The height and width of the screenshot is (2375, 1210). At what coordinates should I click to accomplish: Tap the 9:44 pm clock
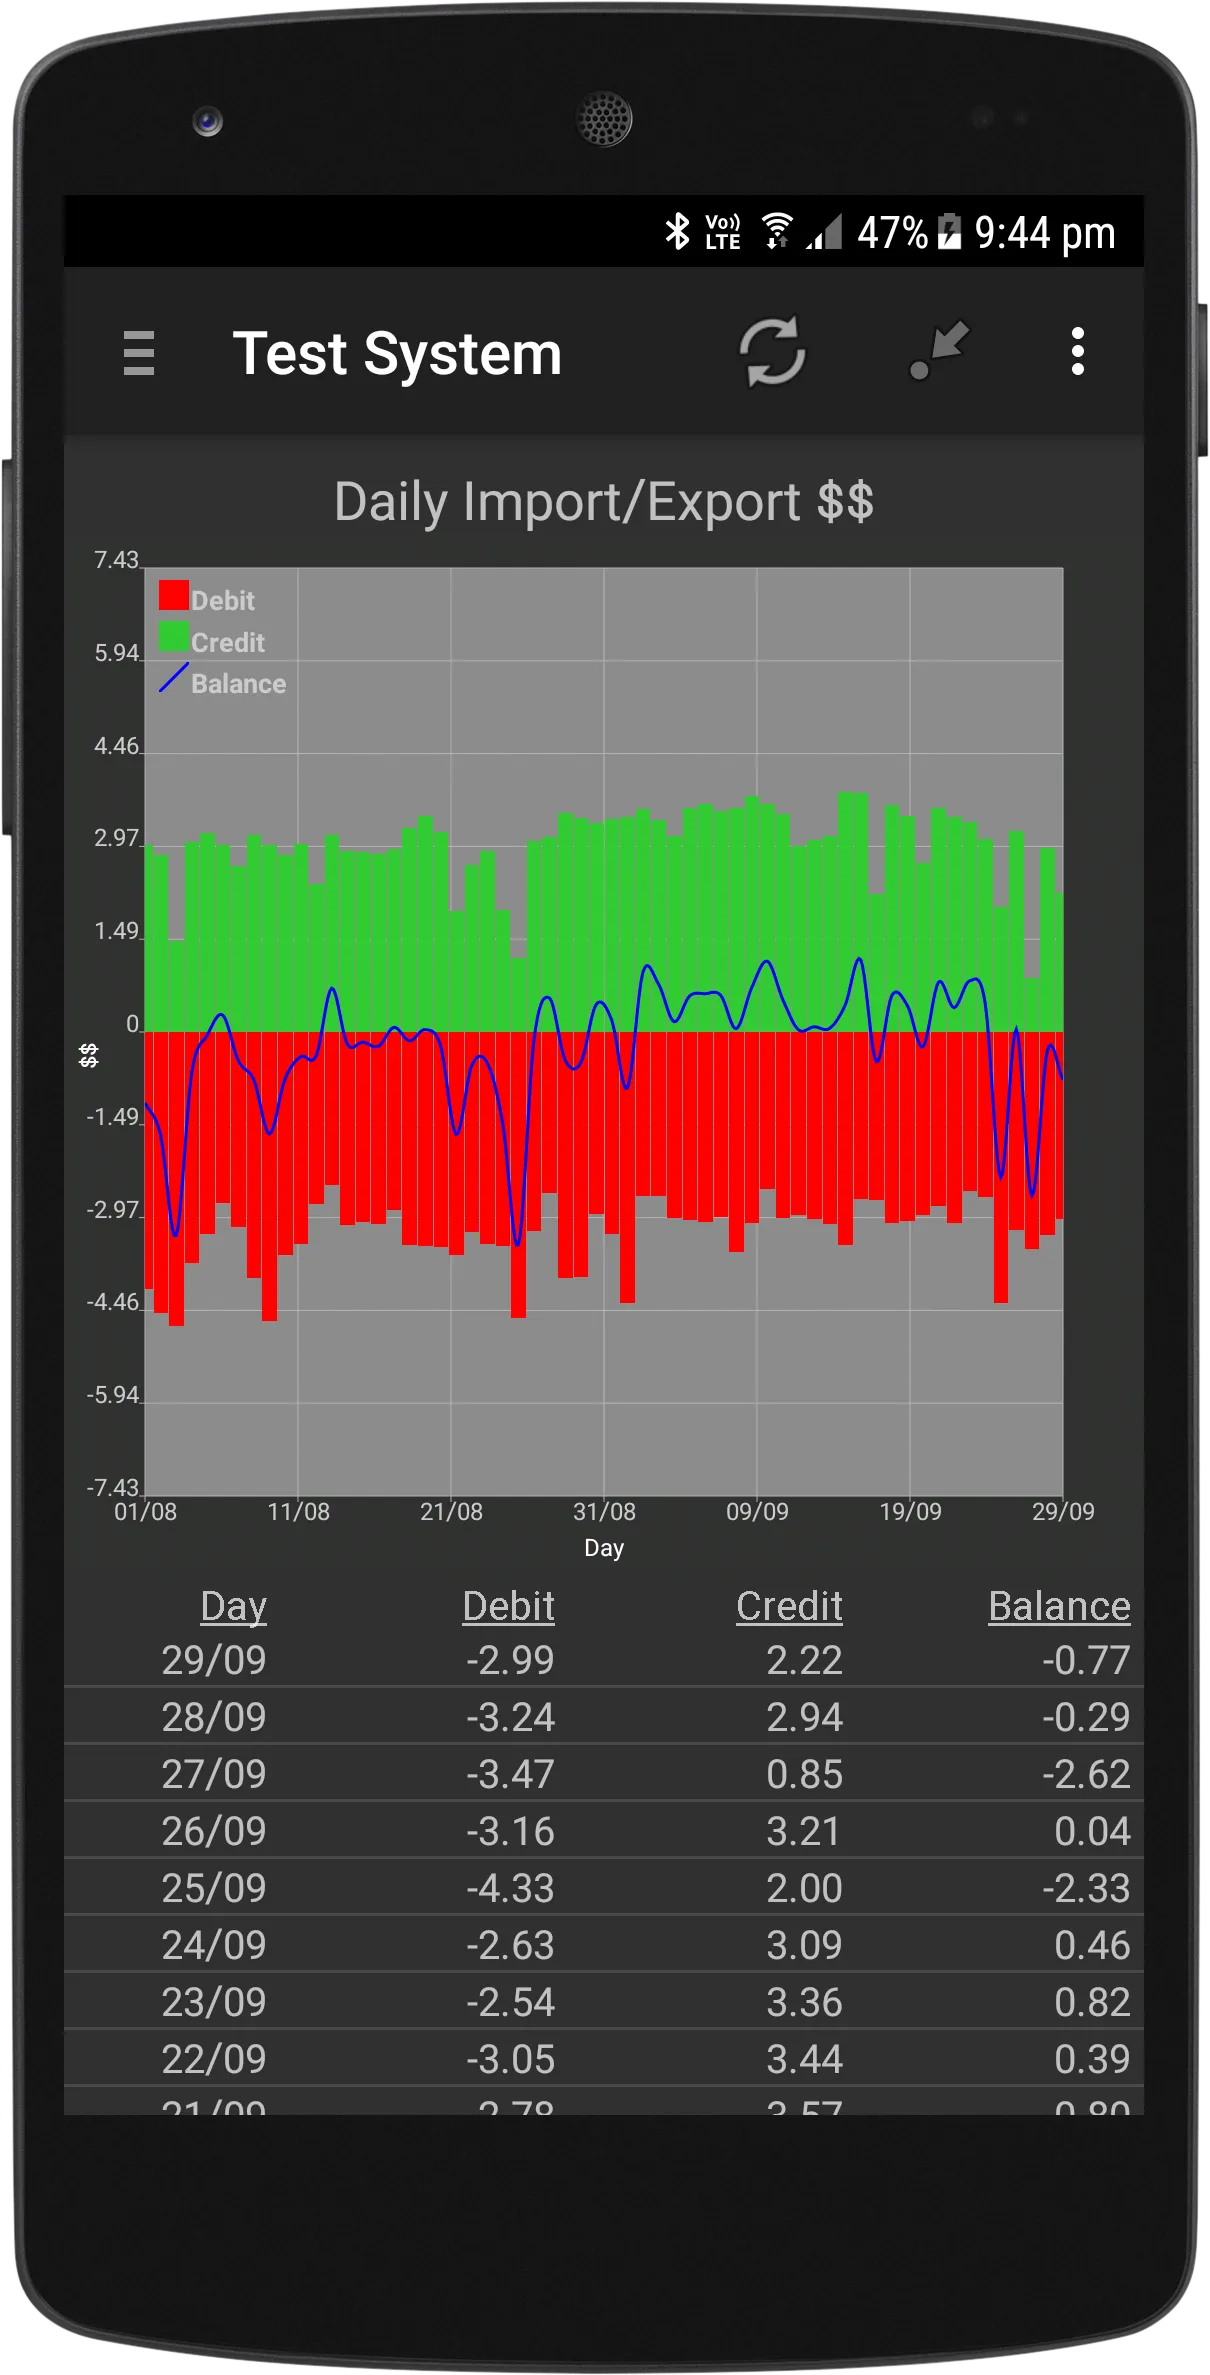tap(1045, 233)
